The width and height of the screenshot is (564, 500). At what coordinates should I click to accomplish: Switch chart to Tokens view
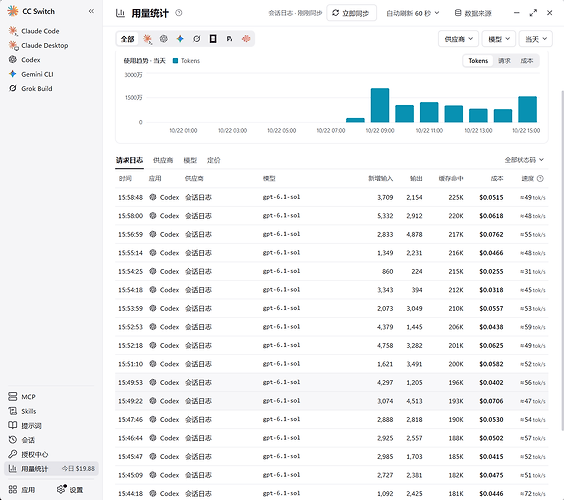(x=478, y=61)
